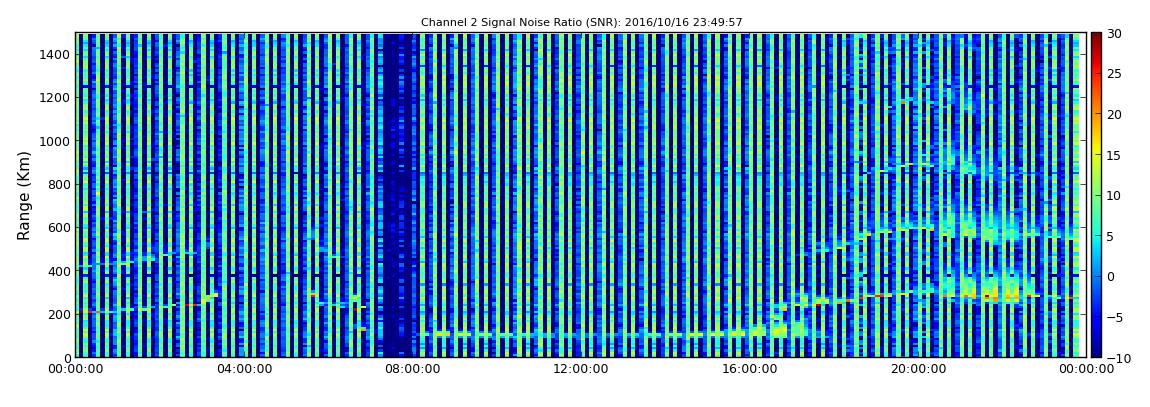This screenshot has height=407, width=1150.
Task: Click the leftmost 00:00:00 time label
Action: coord(76,370)
